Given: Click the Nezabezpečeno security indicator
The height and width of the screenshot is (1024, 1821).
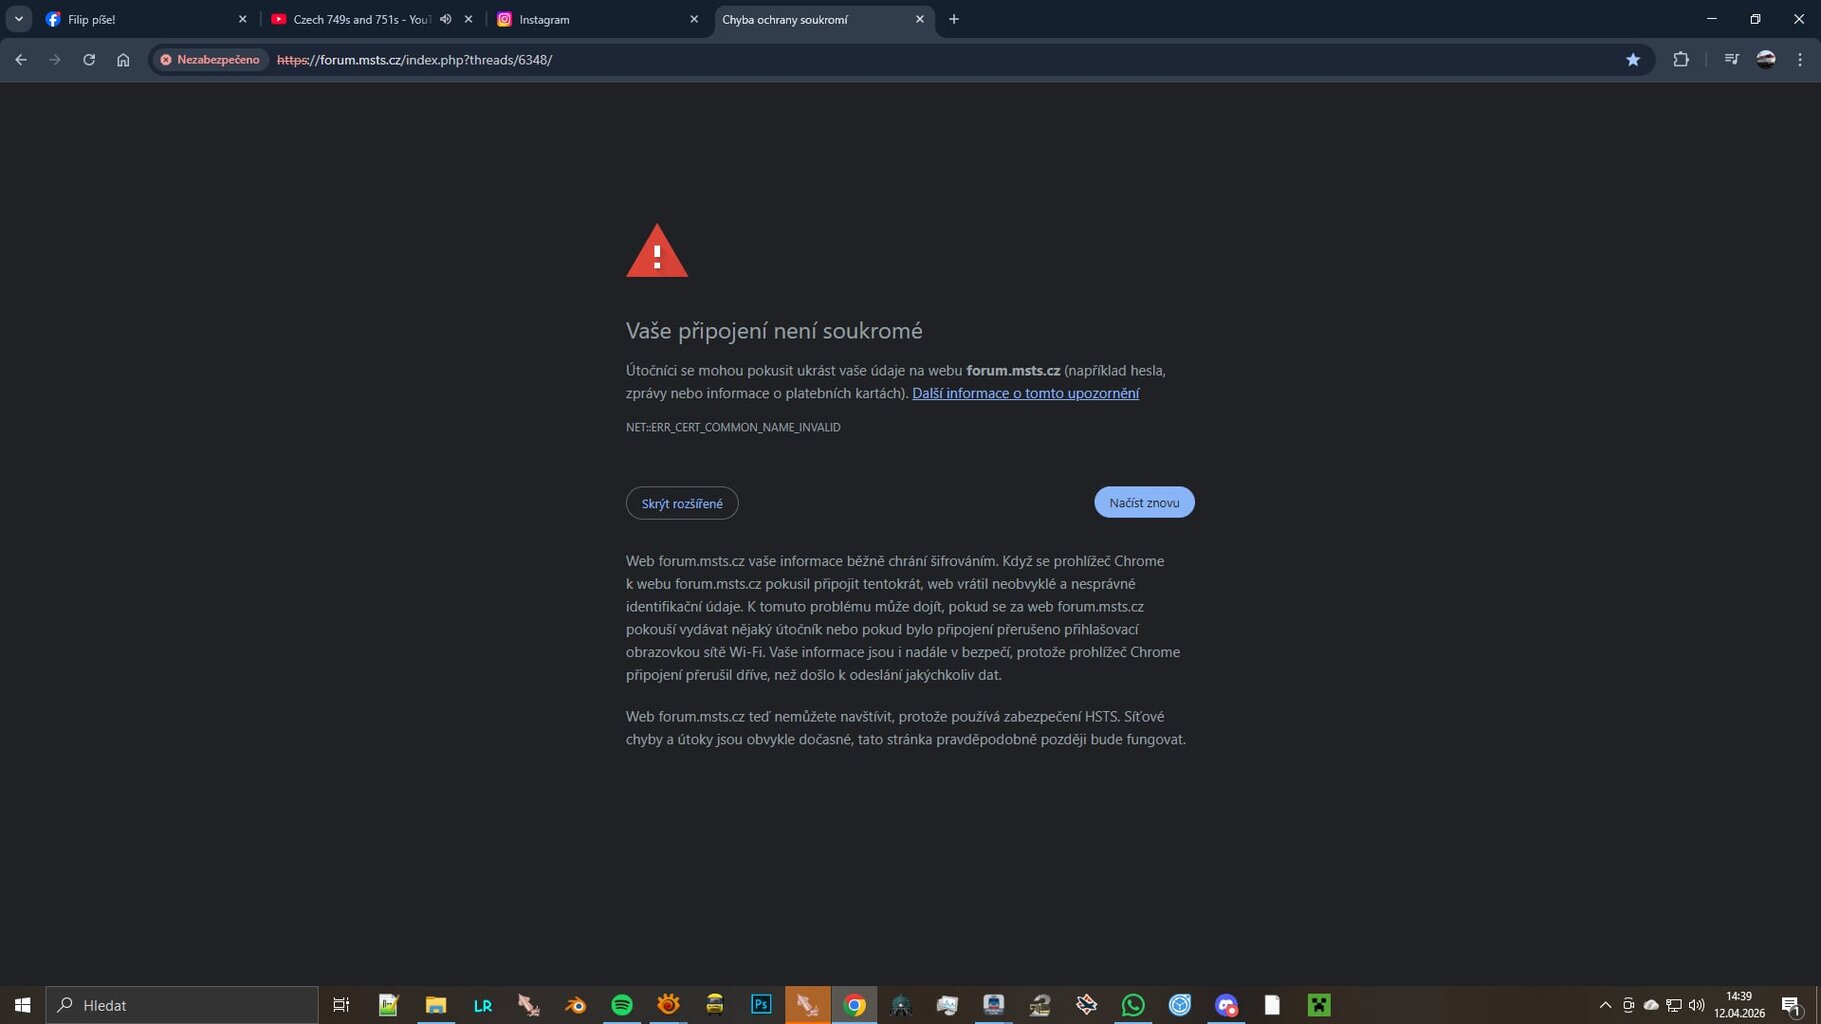Looking at the screenshot, I should click(210, 60).
